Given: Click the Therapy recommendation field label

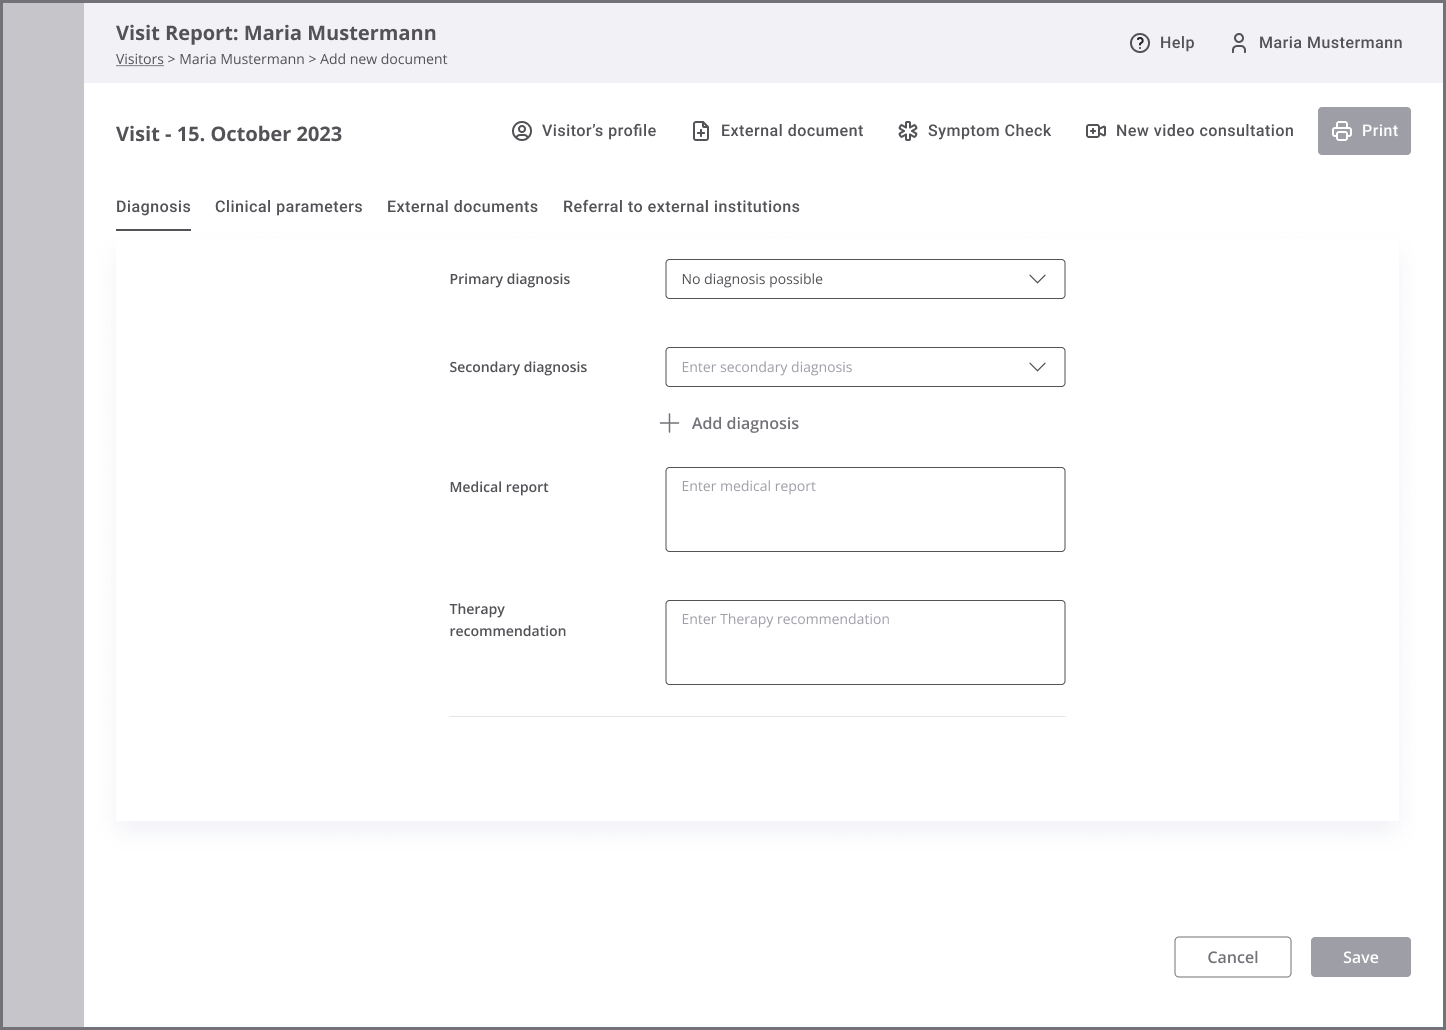Looking at the screenshot, I should [507, 620].
